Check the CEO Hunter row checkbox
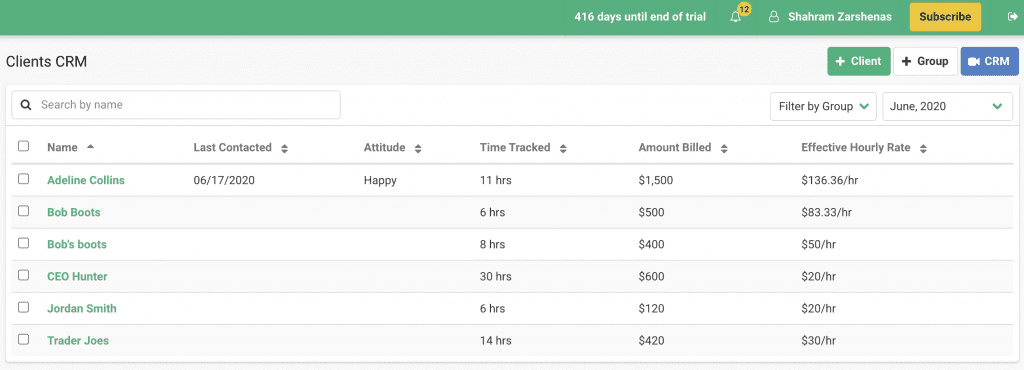Image resolution: width=1024 pixels, height=370 pixels. (24, 275)
